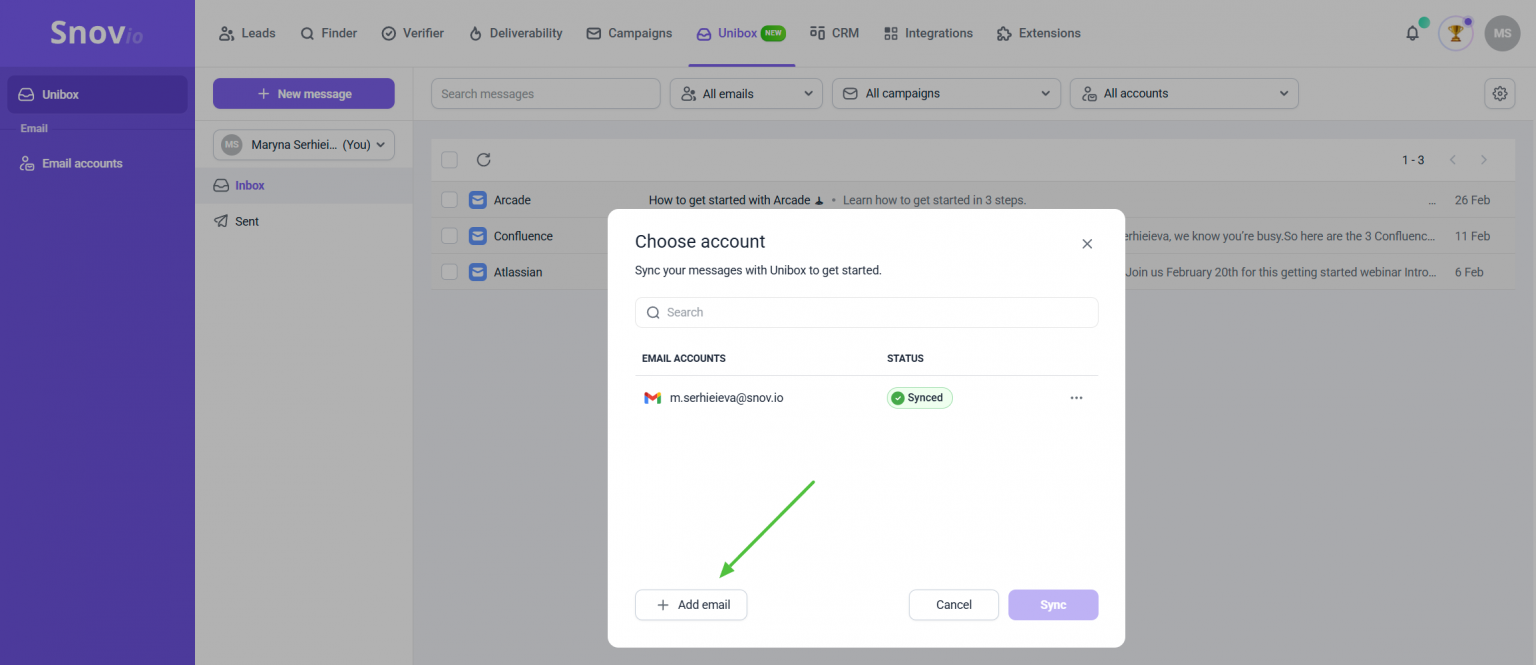Open the Unibox tab
1536x665 pixels.
click(741, 33)
